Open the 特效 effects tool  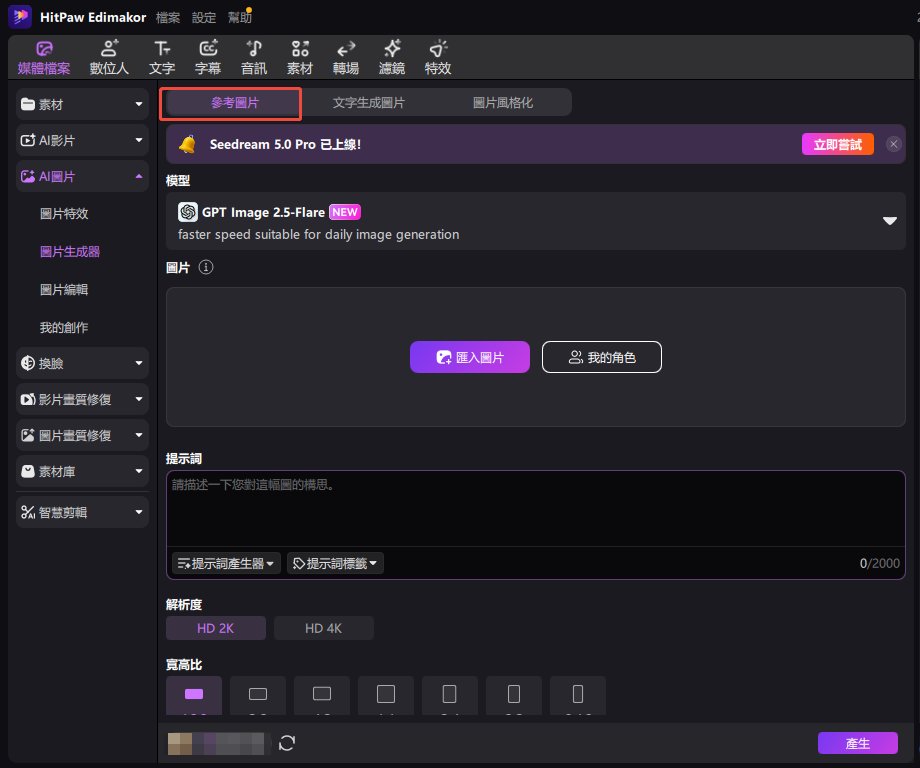(438, 58)
